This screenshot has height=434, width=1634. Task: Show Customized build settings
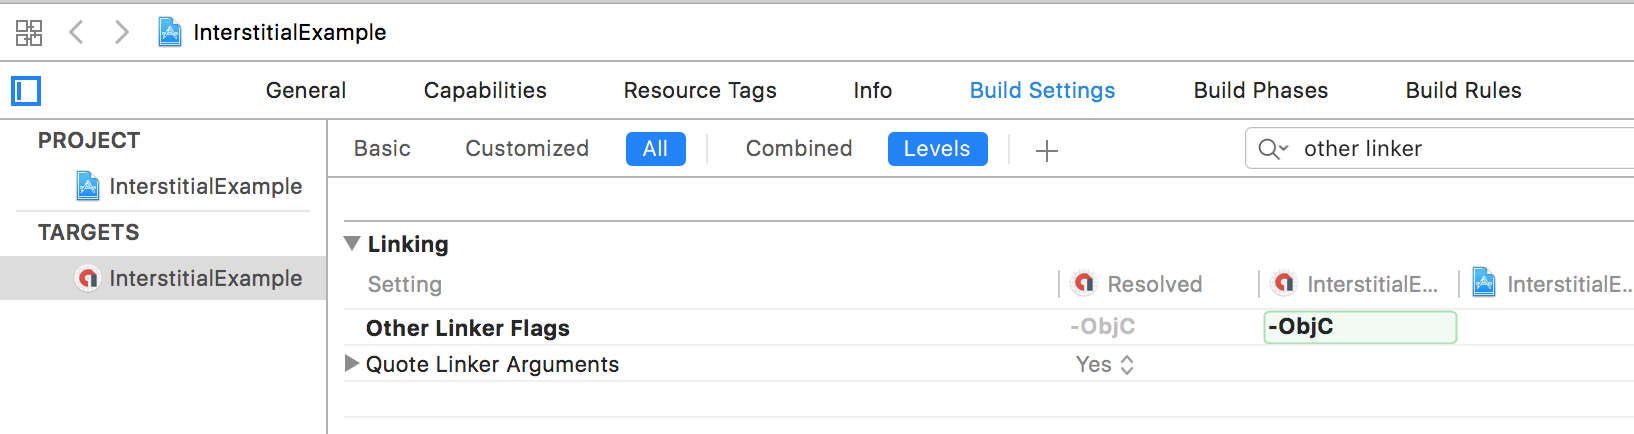(x=527, y=149)
